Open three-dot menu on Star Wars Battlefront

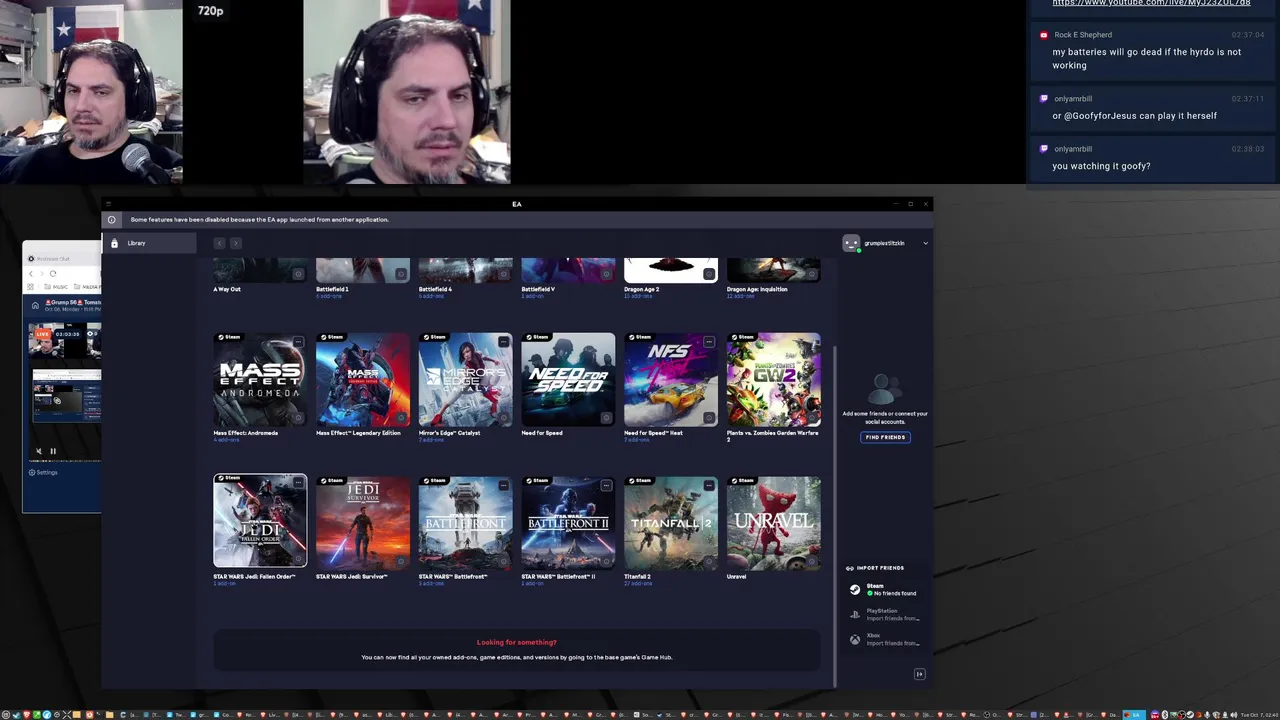coord(503,485)
